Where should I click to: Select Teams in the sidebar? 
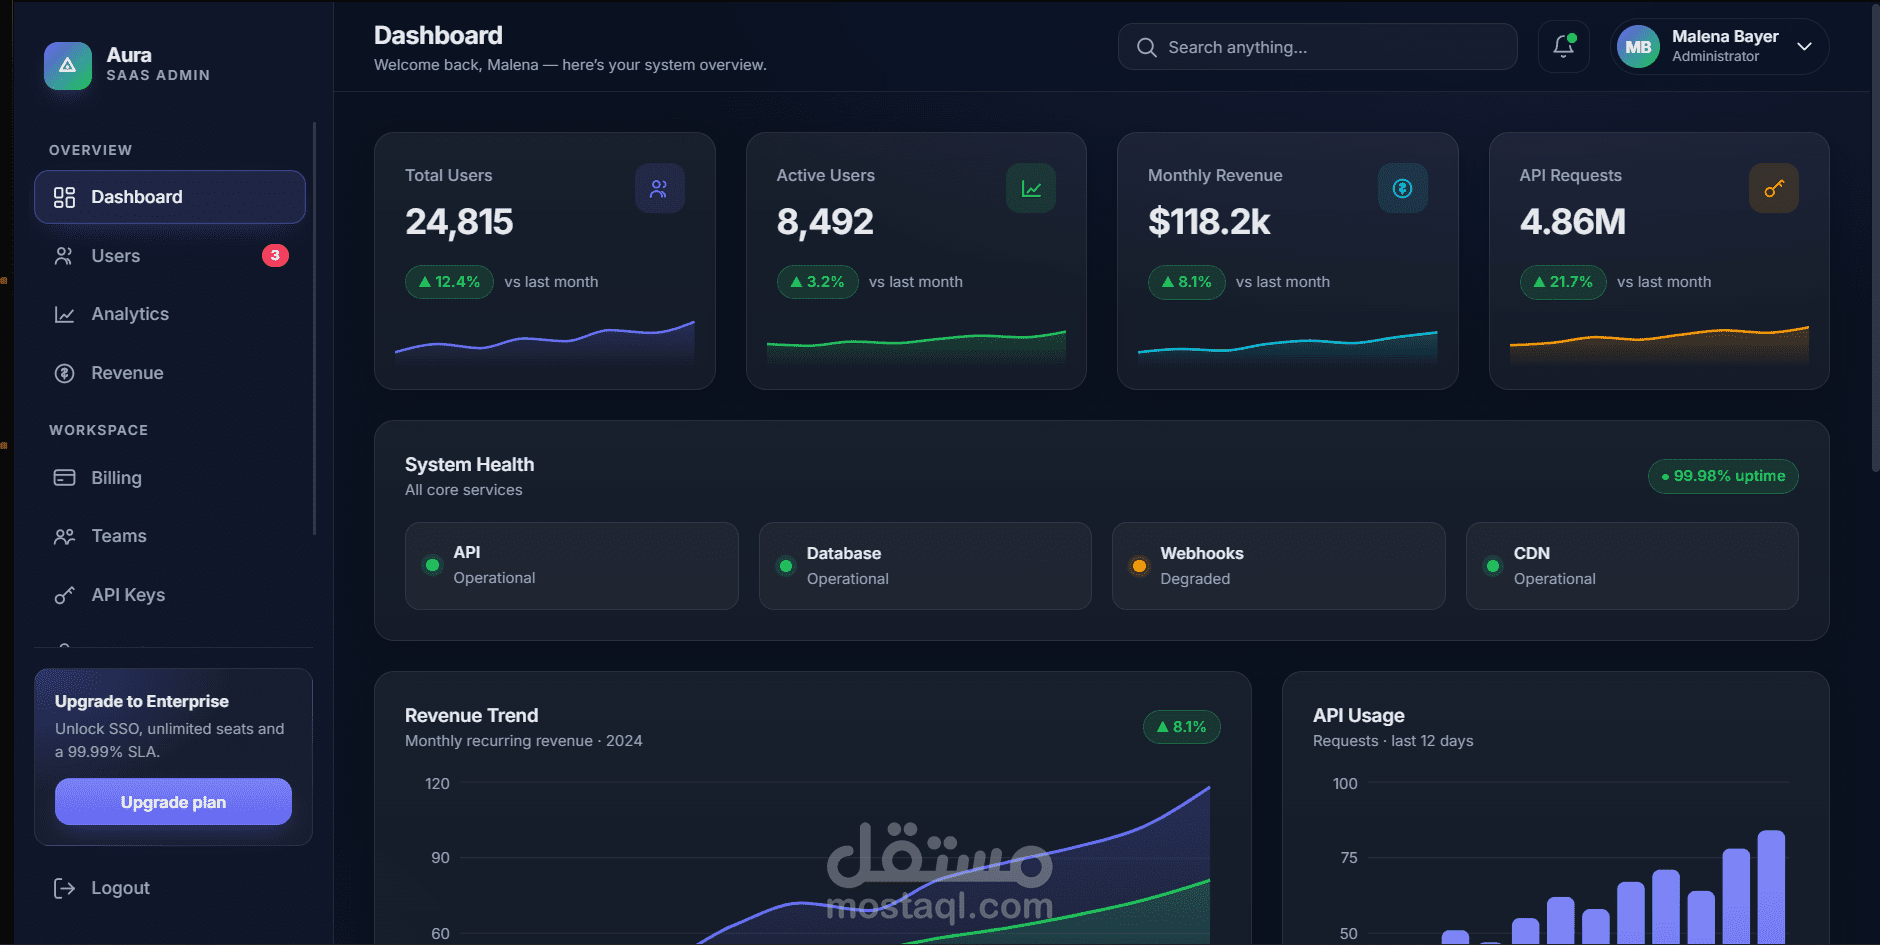click(x=170, y=536)
